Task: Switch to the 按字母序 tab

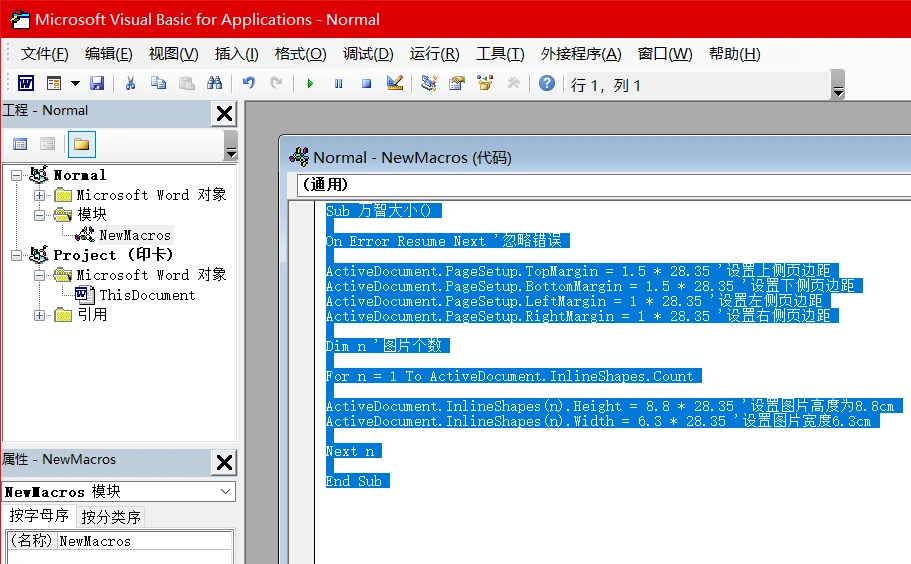Action: (x=39, y=516)
